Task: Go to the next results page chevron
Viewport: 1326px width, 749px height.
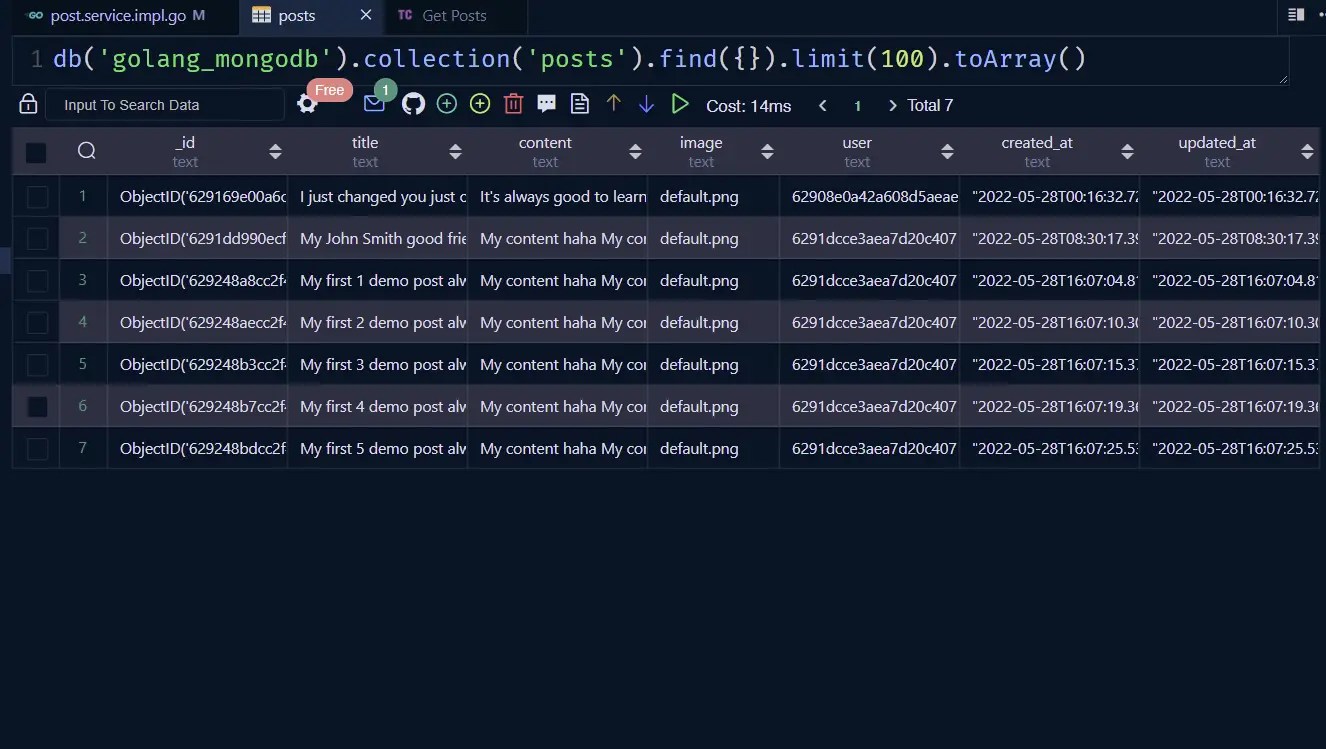Action: 891,105
